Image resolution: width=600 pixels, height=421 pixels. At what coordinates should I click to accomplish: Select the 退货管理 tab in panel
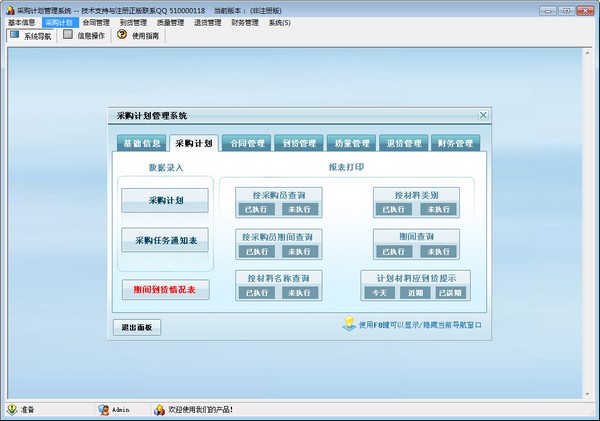[403, 143]
